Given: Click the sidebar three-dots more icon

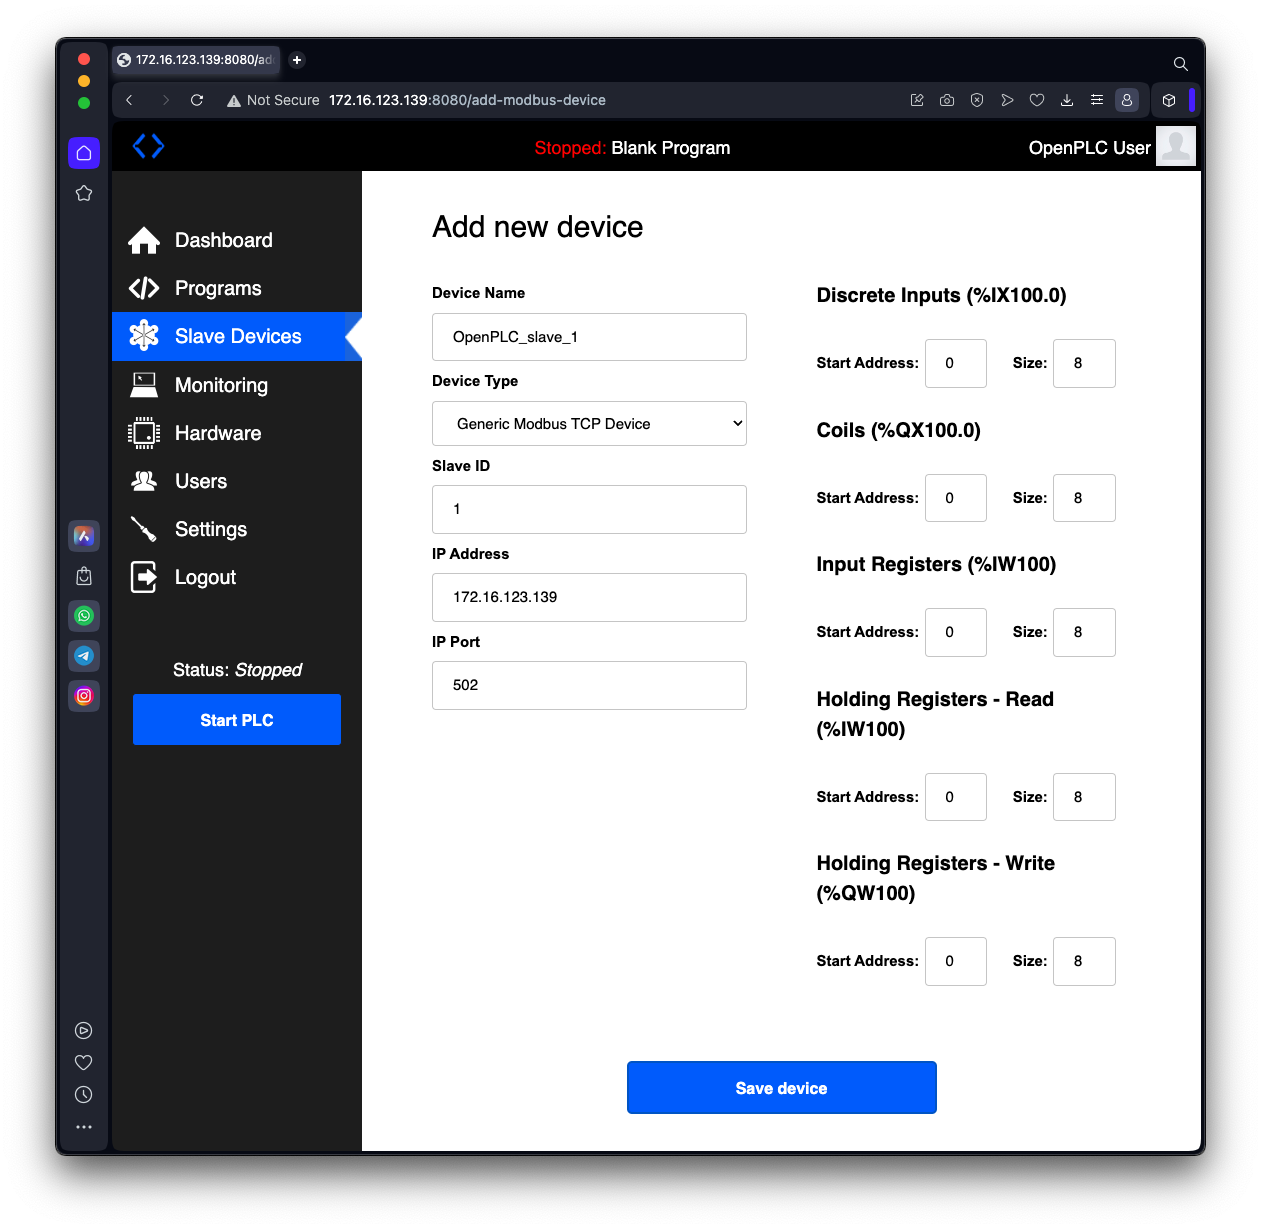Looking at the screenshot, I should (84, 1127).
